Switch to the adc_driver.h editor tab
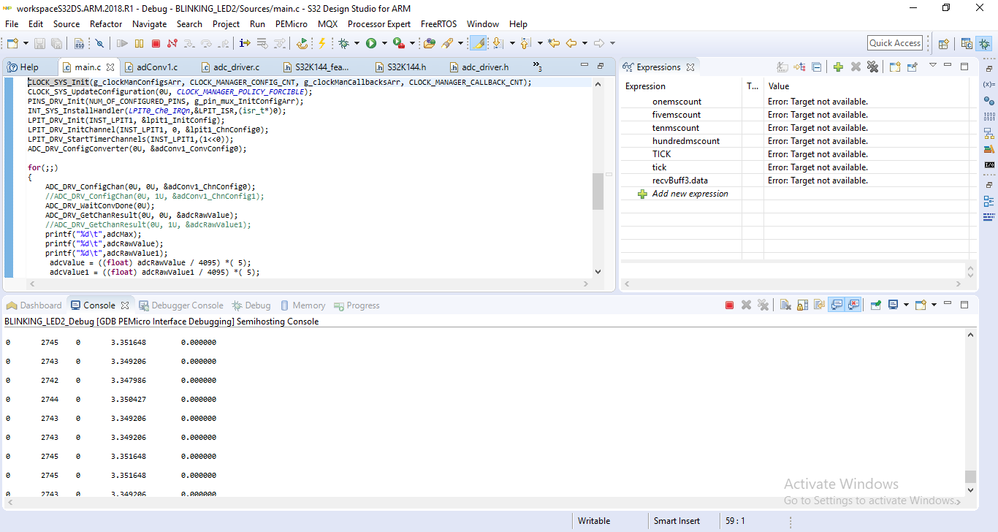The width and height of the screenshot is (998, 532). click(479, 67)
